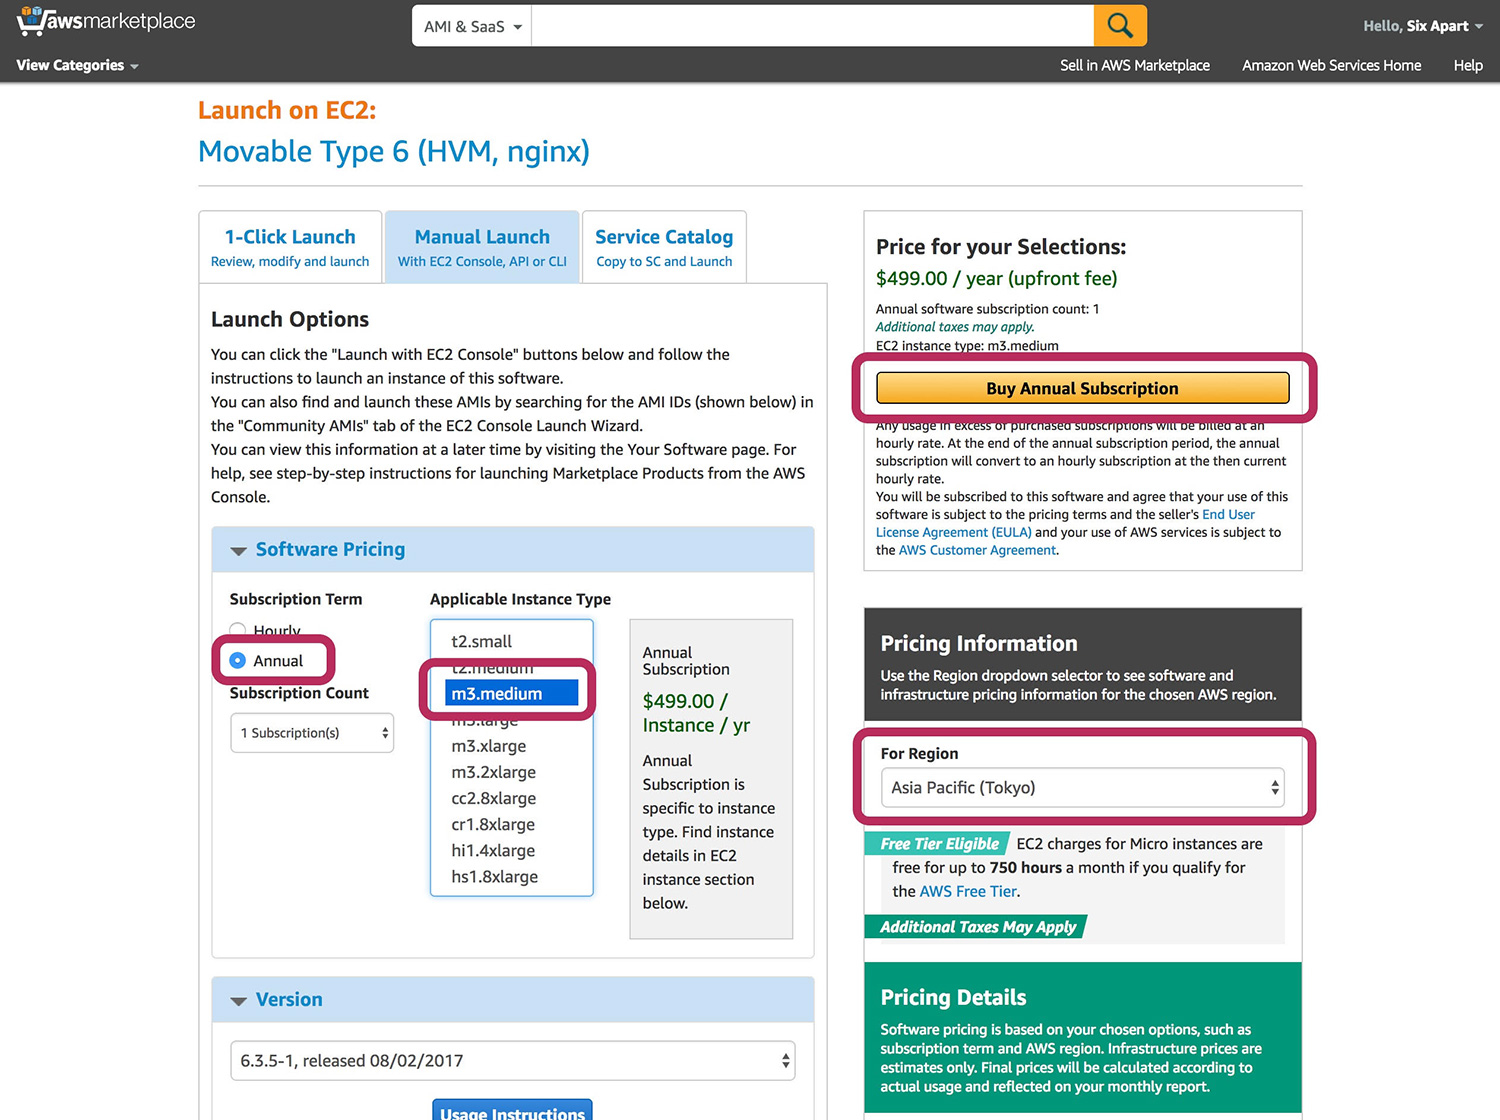Click the Movable Type 6 product title

394,152
